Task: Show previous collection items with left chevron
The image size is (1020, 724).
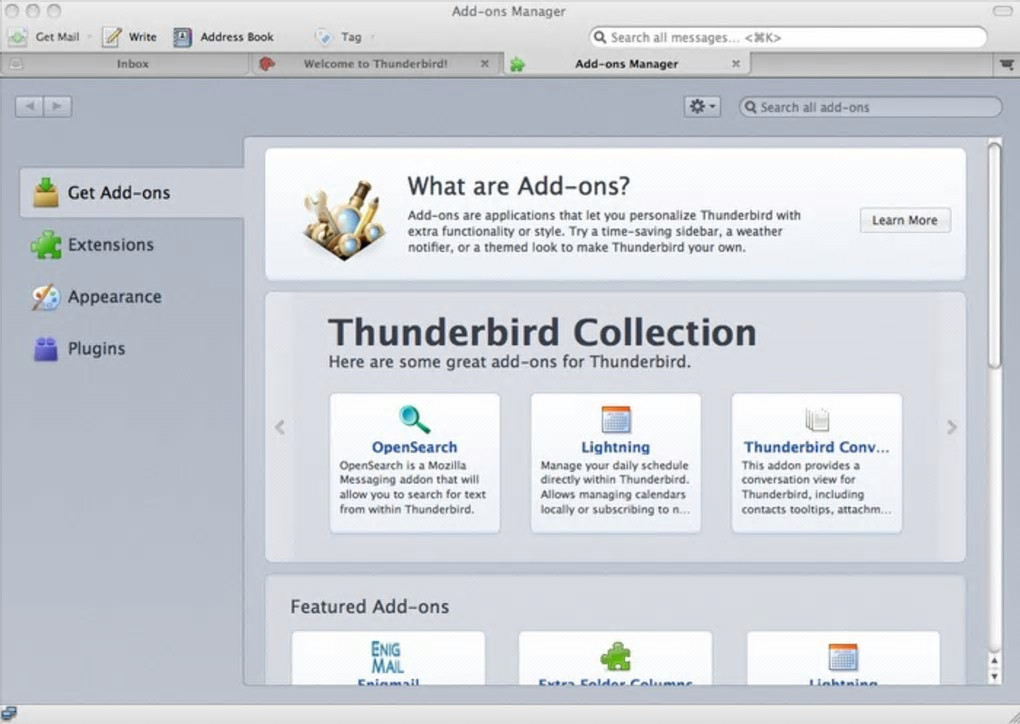Action: tap(280, 427)
